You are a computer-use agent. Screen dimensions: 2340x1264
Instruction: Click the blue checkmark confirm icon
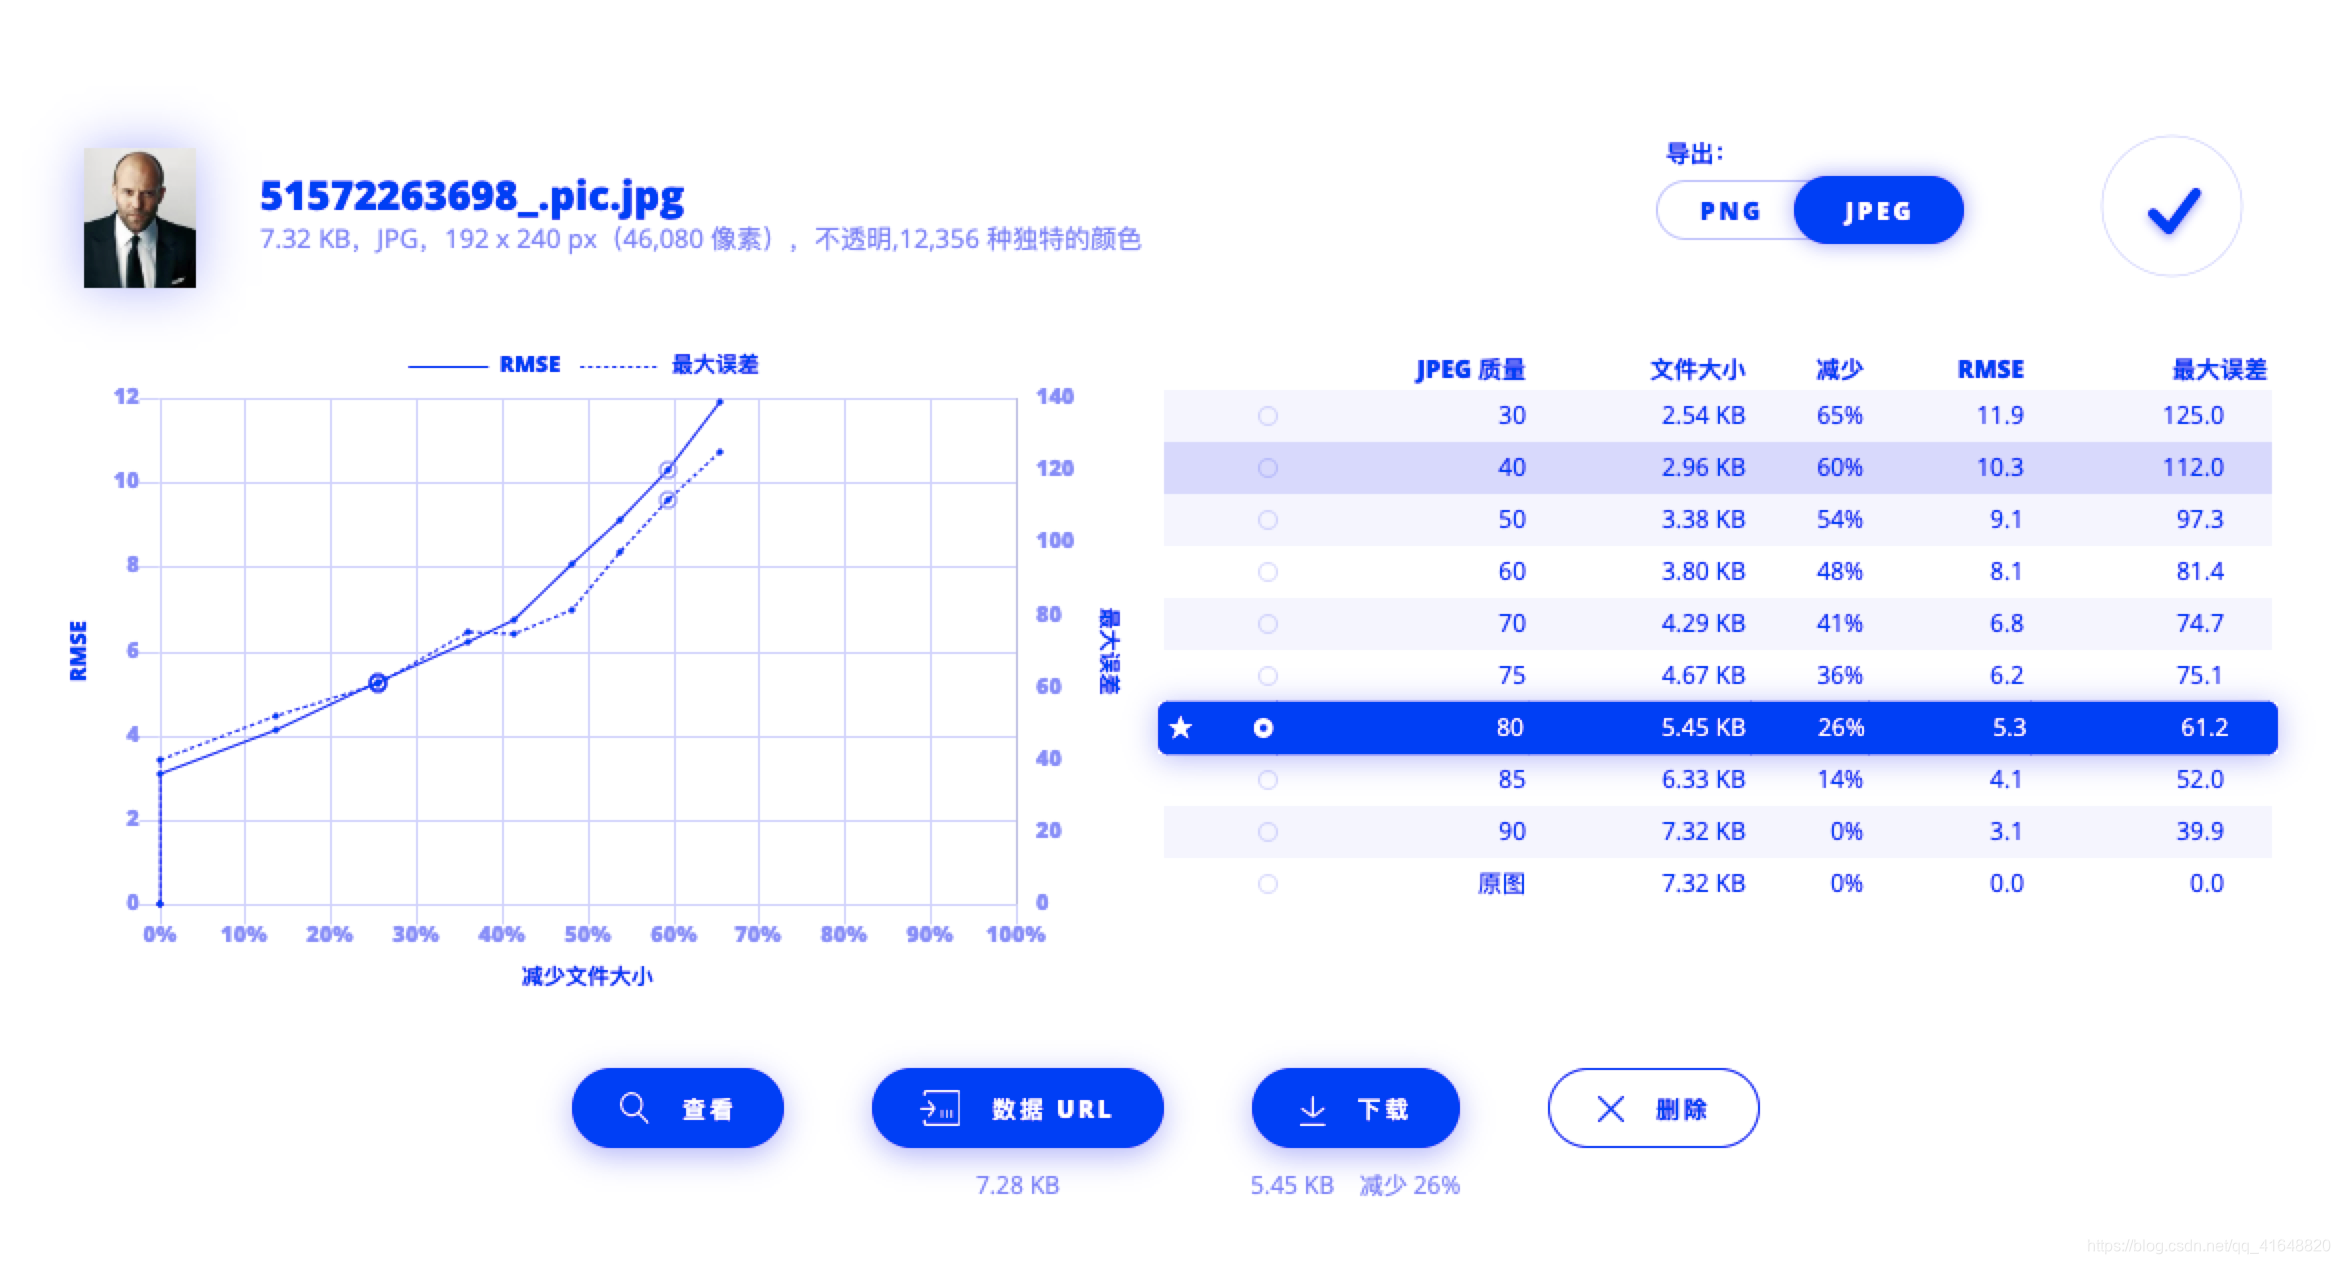click(x=2172, y=208)
